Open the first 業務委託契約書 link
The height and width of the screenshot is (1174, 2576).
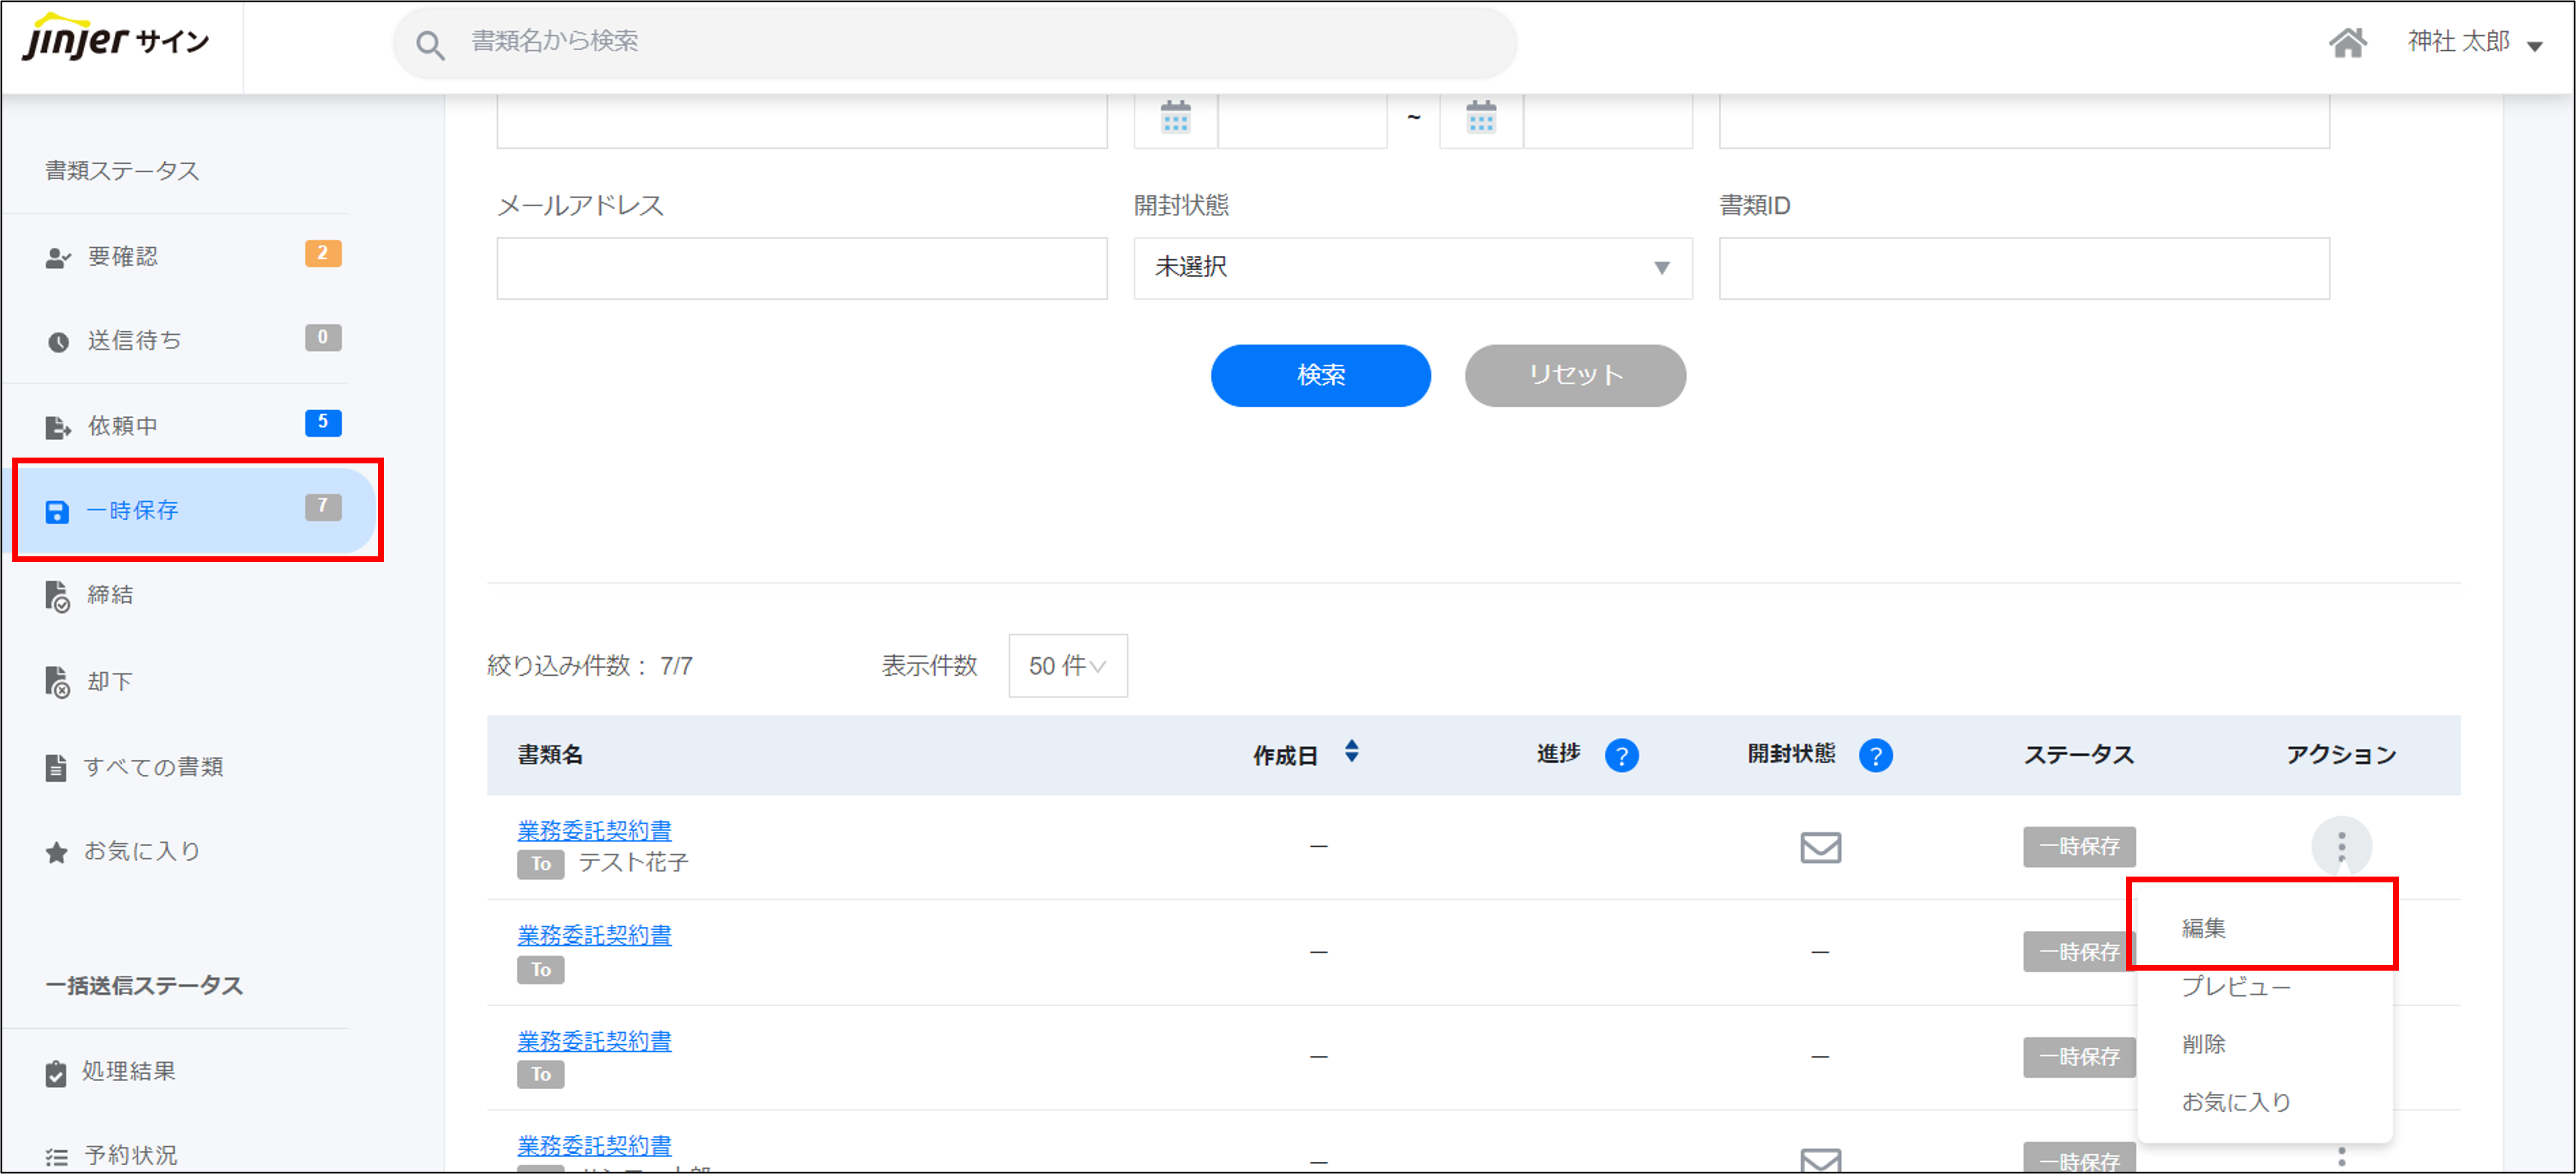(594, 830)
